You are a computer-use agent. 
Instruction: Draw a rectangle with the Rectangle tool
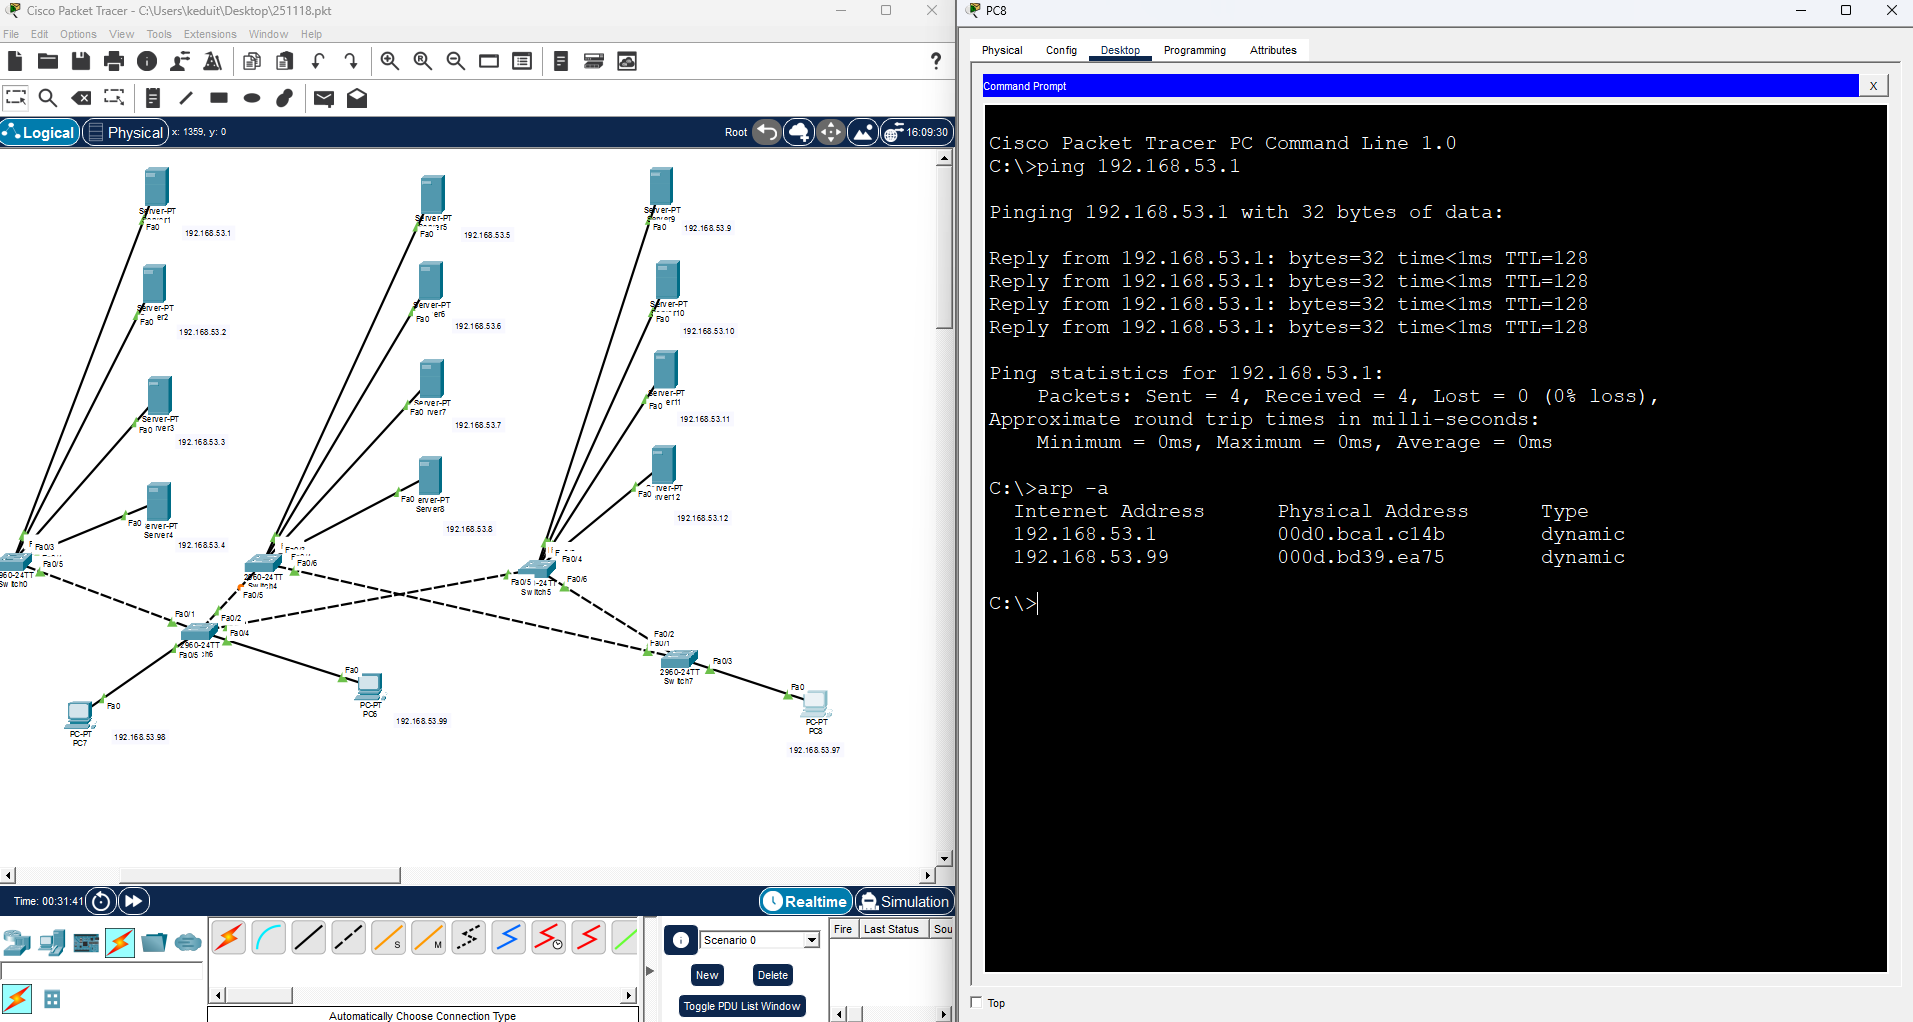219,98
